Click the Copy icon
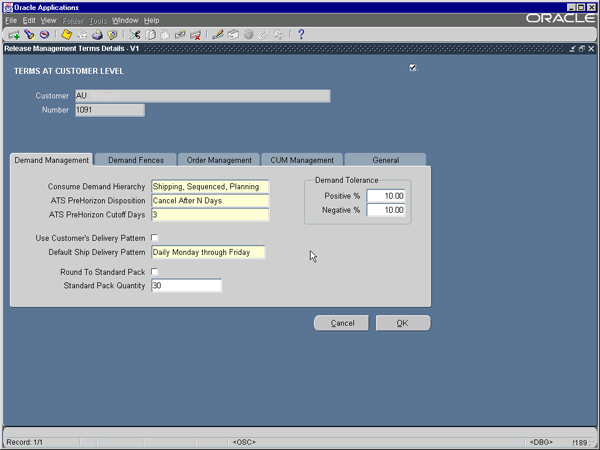Image resolution: width=600 pixels, height=450 pixels. 150,35
